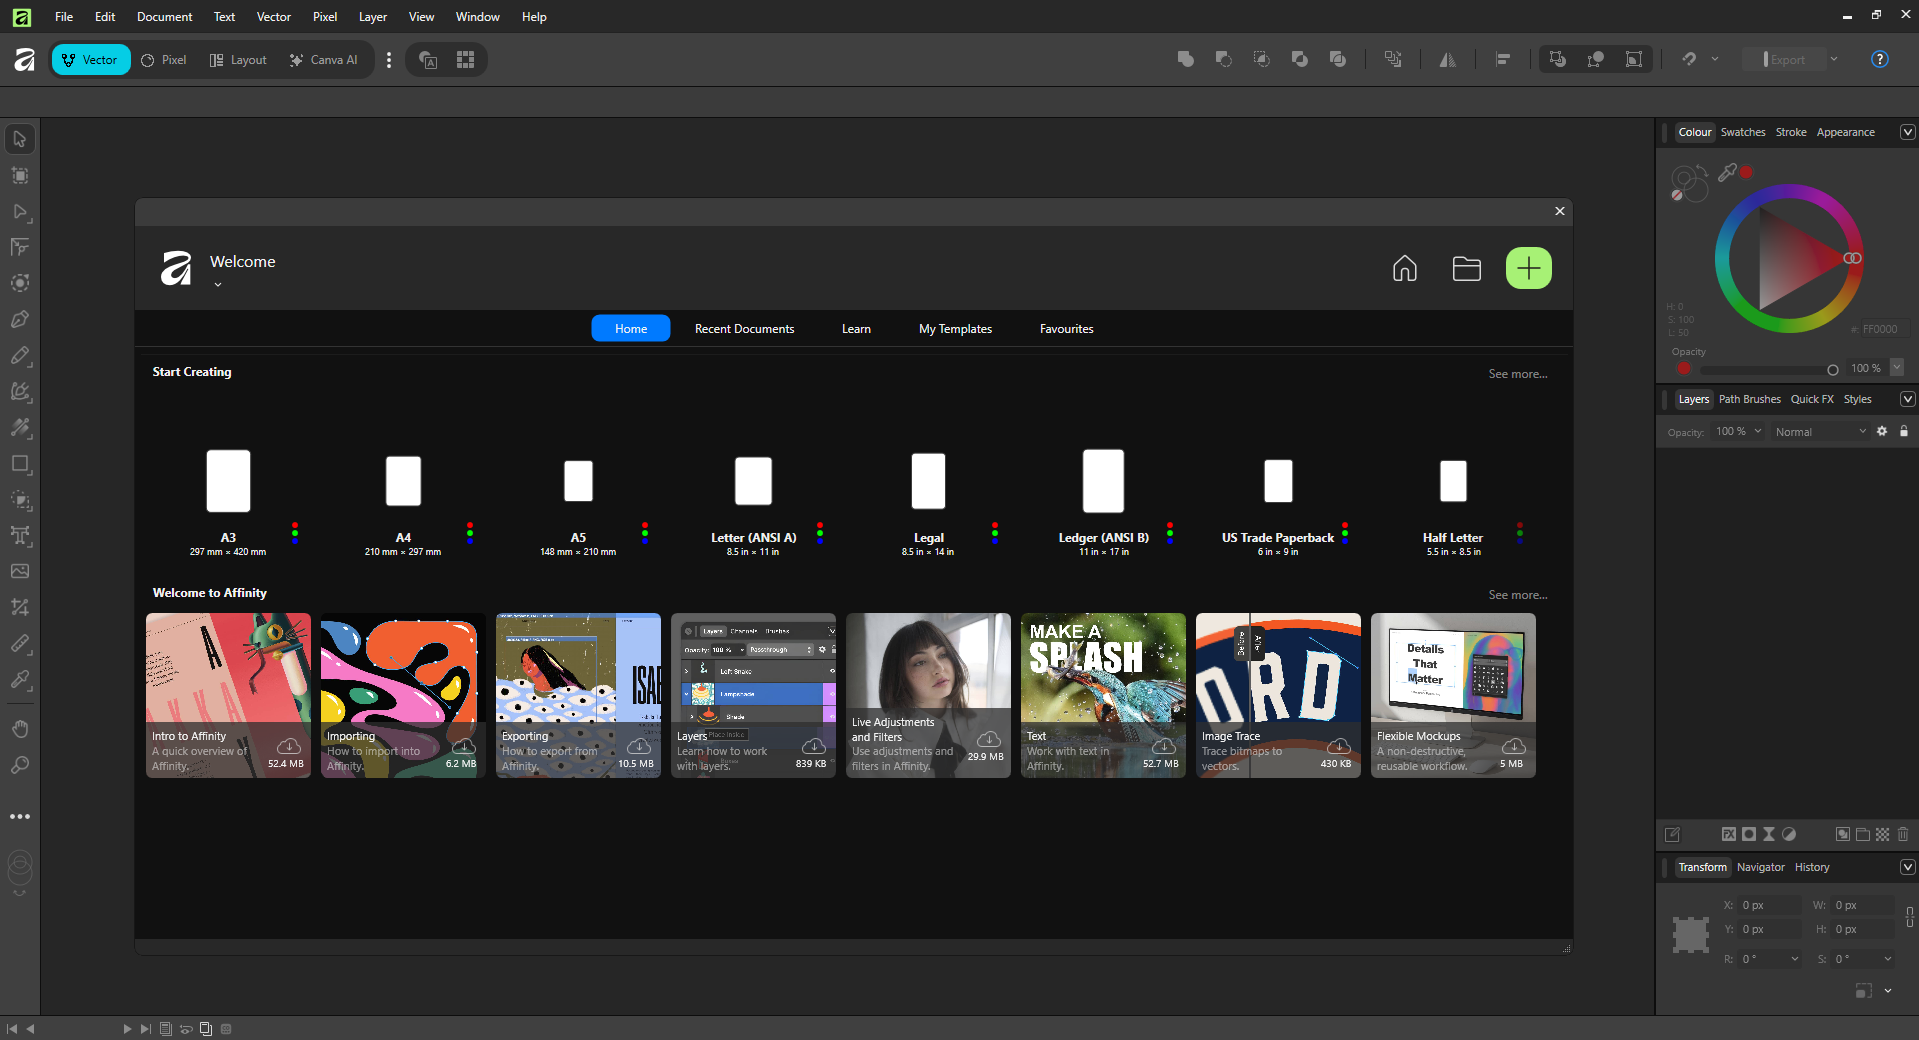Click the home icon in Welcome dialog
Viewport: 1919px width, 1040px height.
tap(1405, 268)
